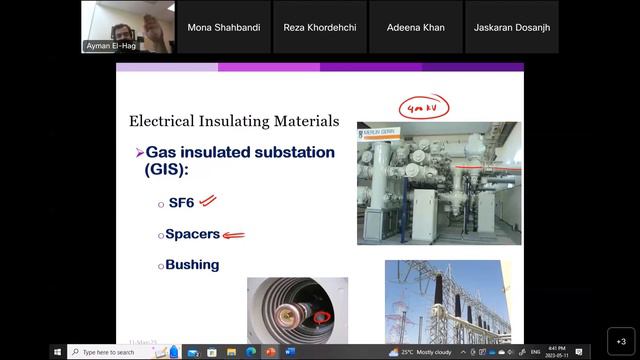Open the weather widget showing 25°C
This screenshot has width=640, height=360.
click(x=420, y=352)
